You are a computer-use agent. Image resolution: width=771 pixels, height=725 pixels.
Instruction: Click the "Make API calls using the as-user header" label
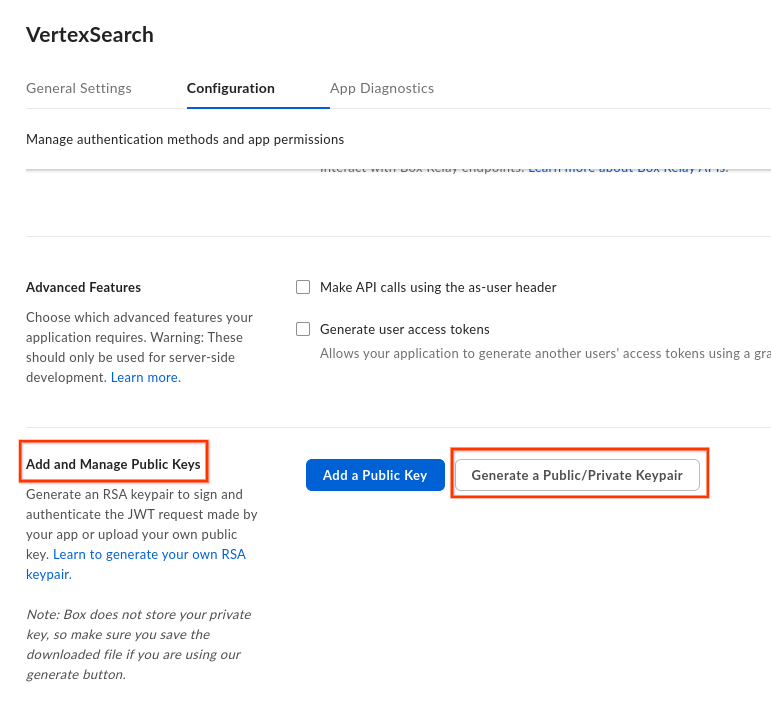pos(438,287)
